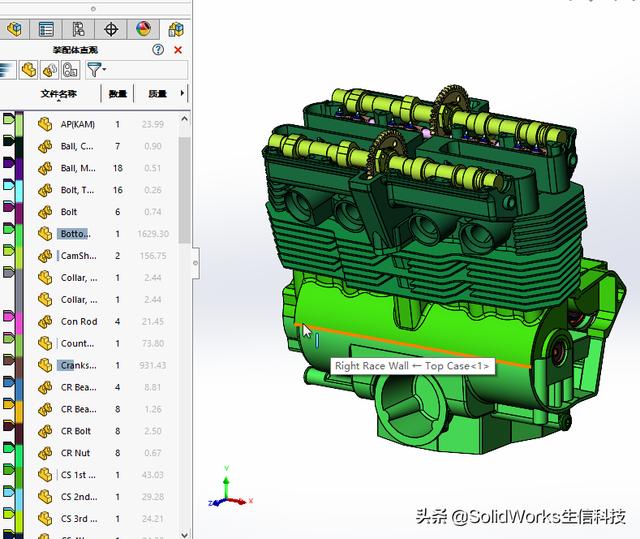Image resolution: width=640 pixels, height=539 pixels.
Task: Click the CS 3rd ... part icon
Action: click(x=45, y=519)
